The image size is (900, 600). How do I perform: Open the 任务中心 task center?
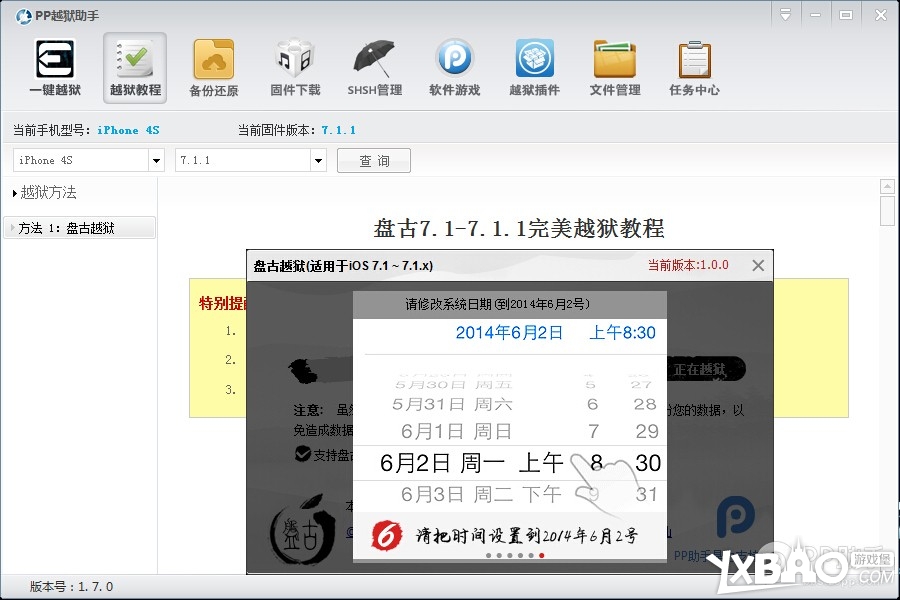694,66
